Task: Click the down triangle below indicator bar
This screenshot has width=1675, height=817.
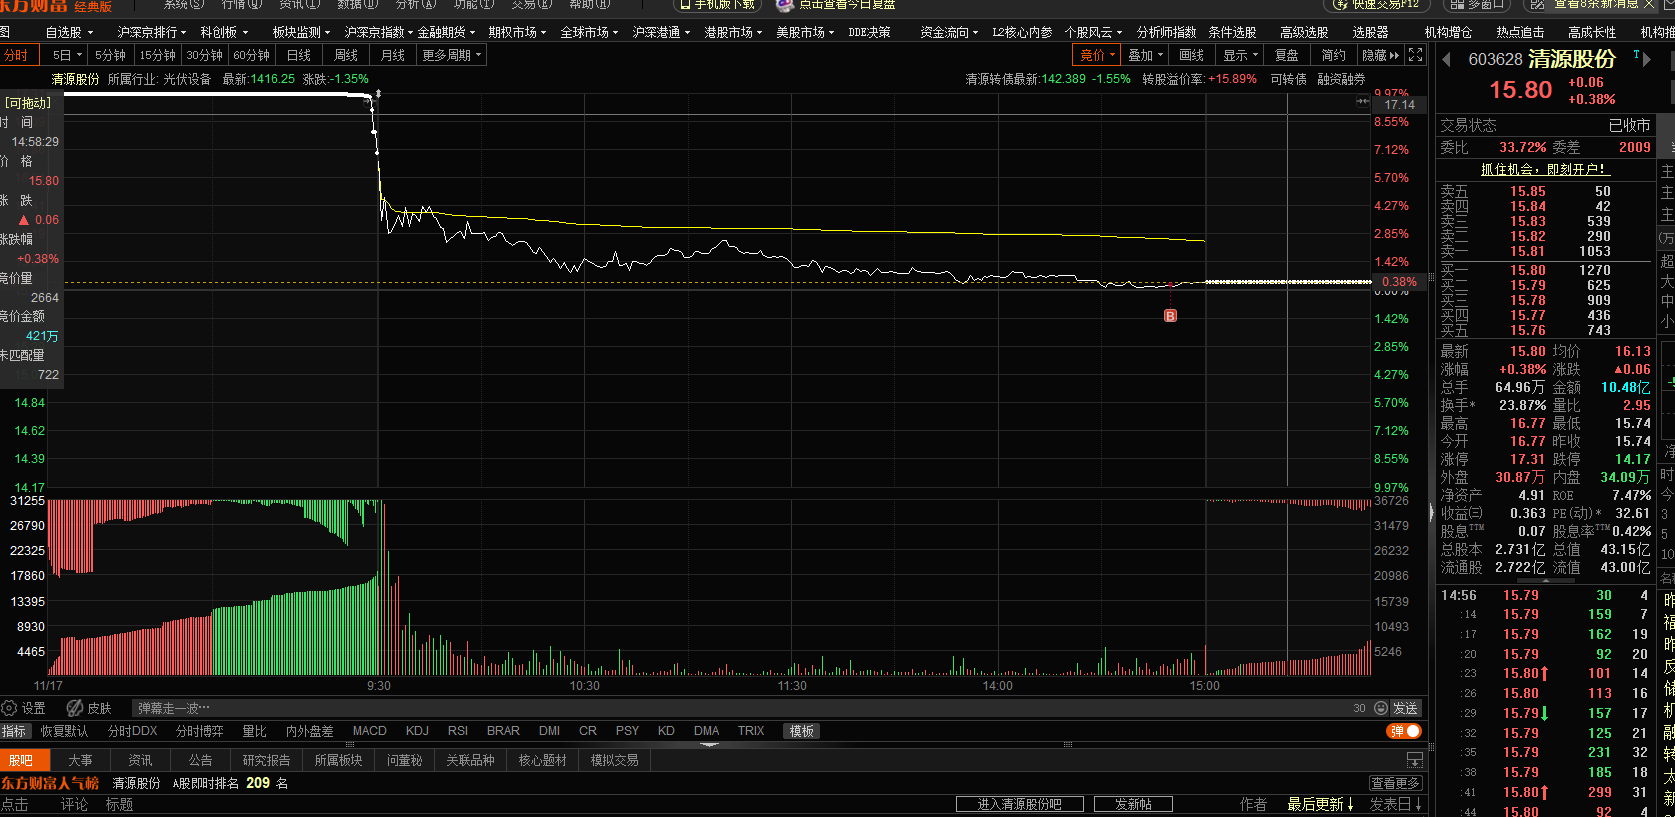Action: tap(709, 744)
